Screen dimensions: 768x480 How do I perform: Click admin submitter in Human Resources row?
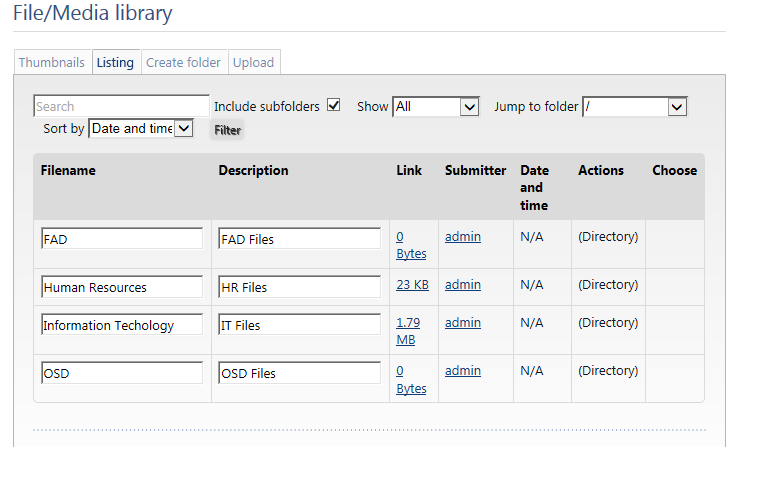pos(462,285)
